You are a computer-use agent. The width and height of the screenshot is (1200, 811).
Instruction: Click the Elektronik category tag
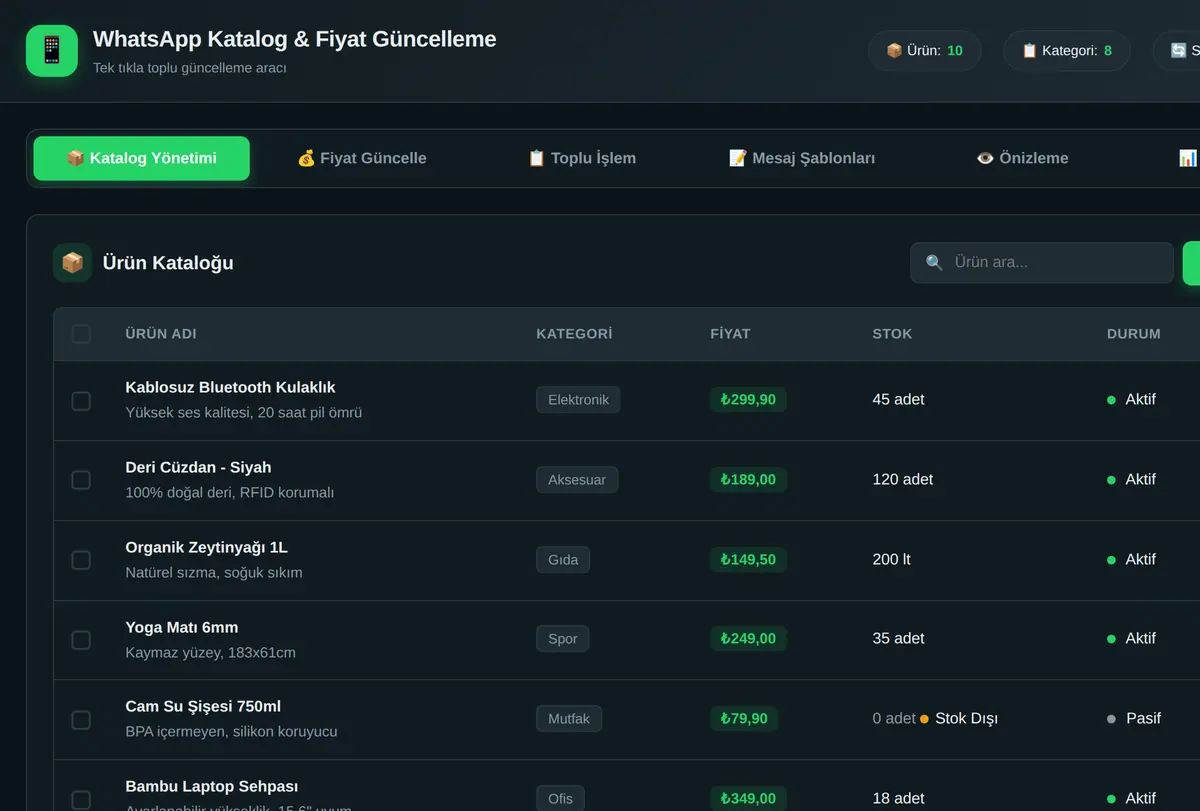578,400
